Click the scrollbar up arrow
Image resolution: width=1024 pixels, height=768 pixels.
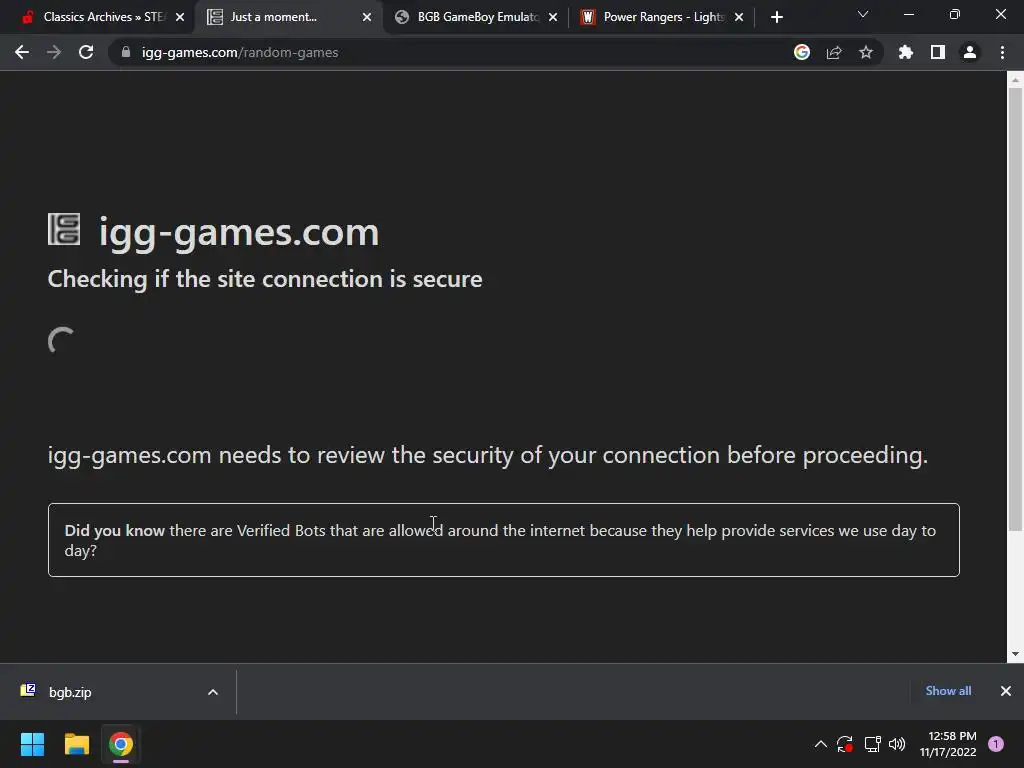point(1015,80)
